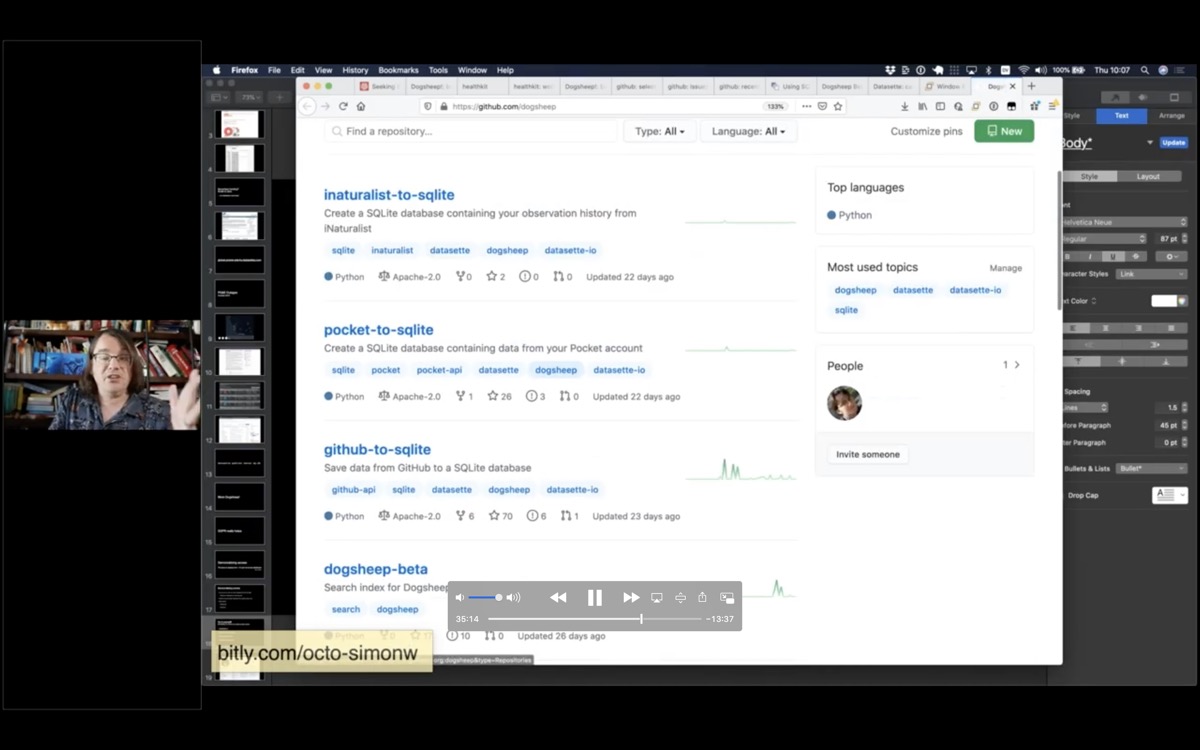This screenshot has width=1200, height=750.
Task: Click the Firefox reload button
Action: pyautogui.click(x=343, y=106)
